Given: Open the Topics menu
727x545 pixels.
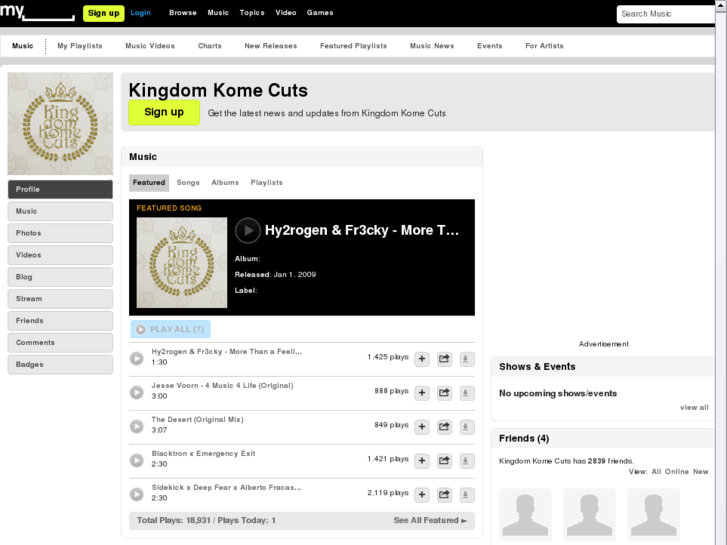Looking at the screenshot, I should coord(252,13).
